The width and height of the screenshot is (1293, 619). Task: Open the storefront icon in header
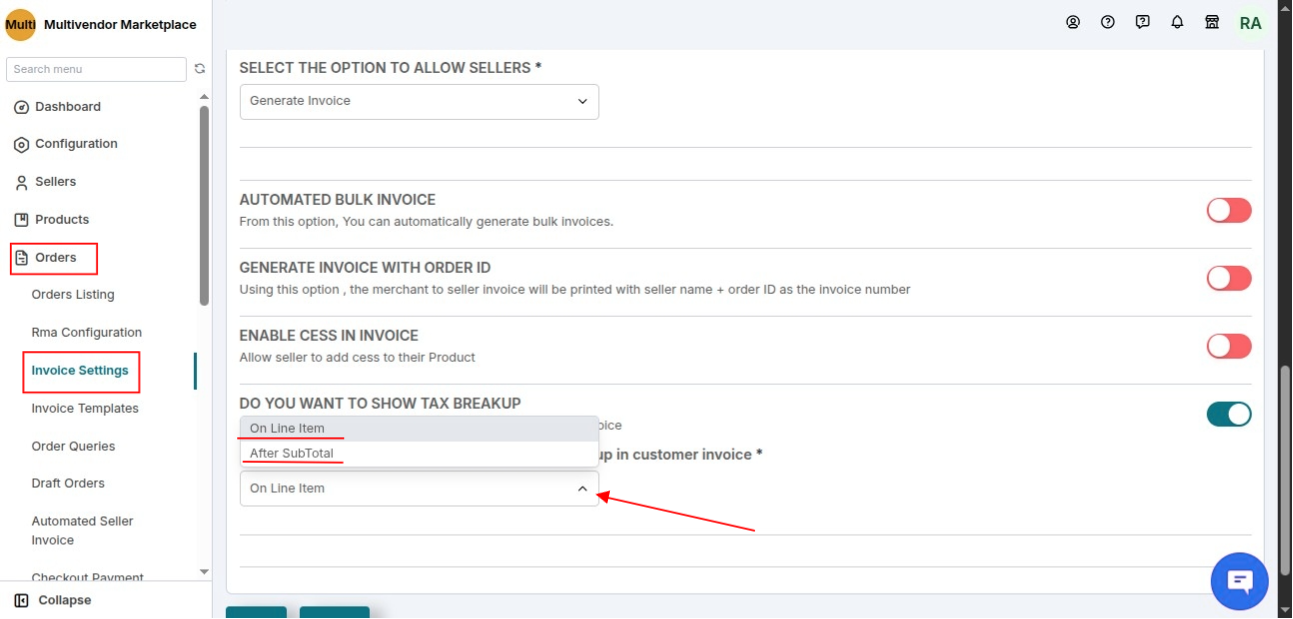(x=1212, y=22)
